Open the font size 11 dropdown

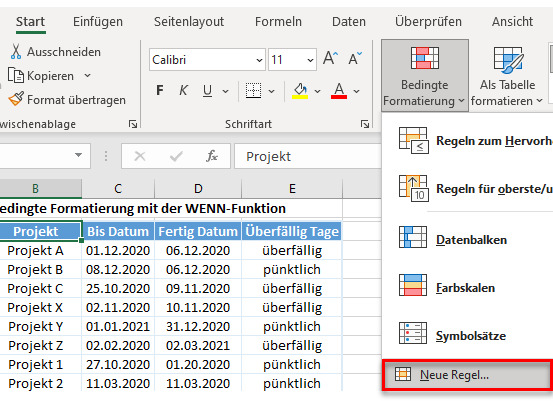tap(310, 60)
